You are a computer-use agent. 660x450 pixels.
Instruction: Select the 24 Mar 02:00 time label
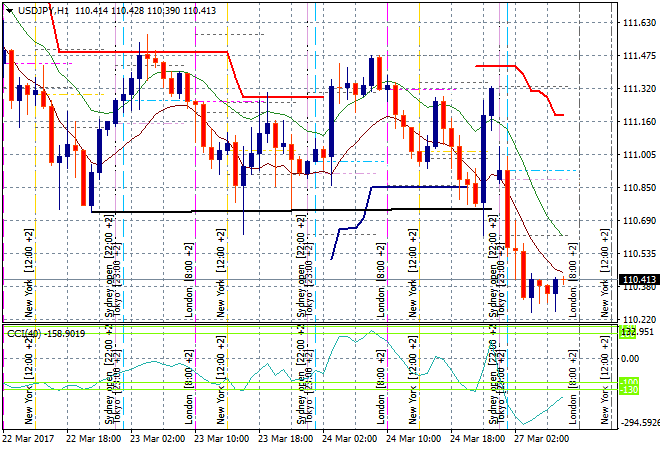(350, 438)
